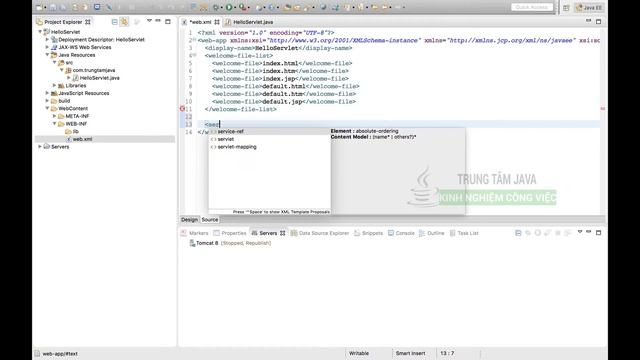640x360 pixels.
Task: Select the com.trungtamjava package label
Action: click(94, 70)
